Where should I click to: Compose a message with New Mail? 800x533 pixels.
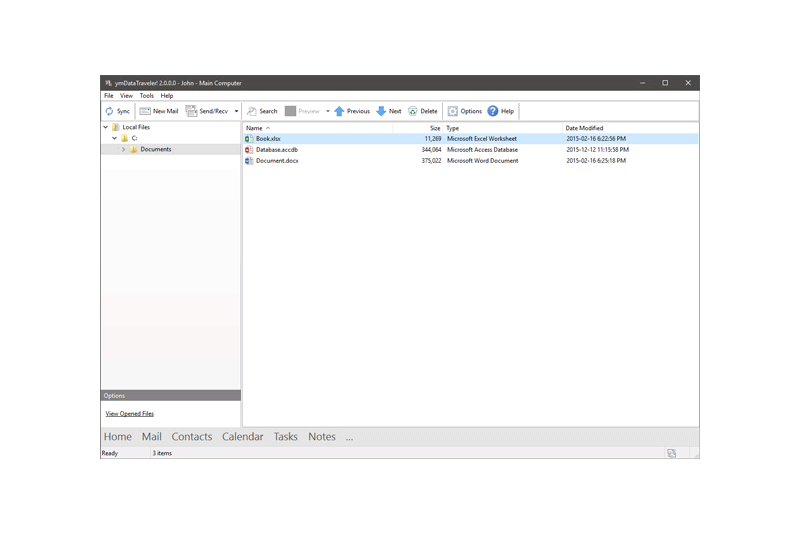click(159, 111)
